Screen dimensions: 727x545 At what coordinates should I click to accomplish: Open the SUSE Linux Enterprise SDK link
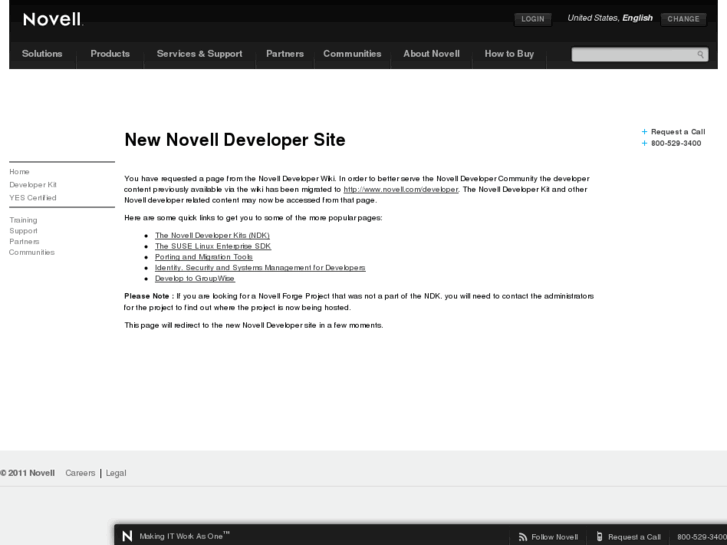[x=212, y=246]
